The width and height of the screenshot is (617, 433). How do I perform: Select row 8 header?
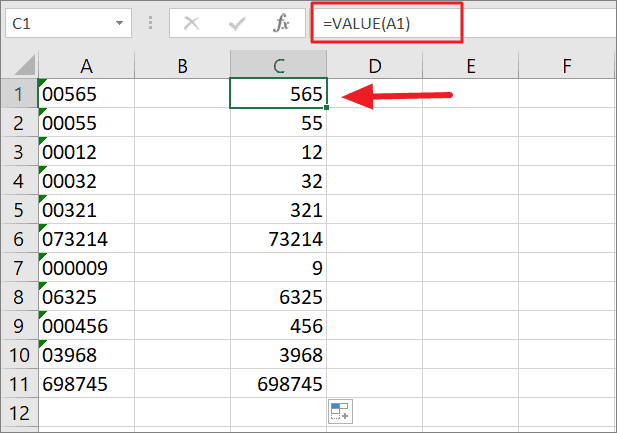(x=19, y=296)
